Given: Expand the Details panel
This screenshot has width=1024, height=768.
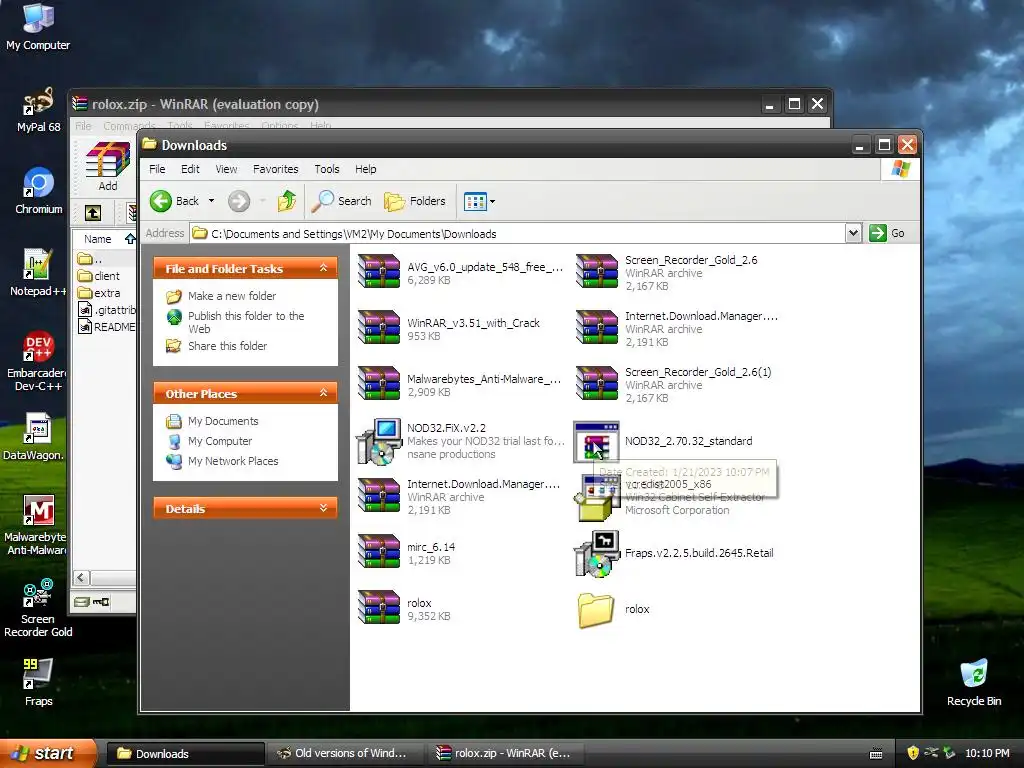Looking at the screenshot, I should tap(323, 507).
